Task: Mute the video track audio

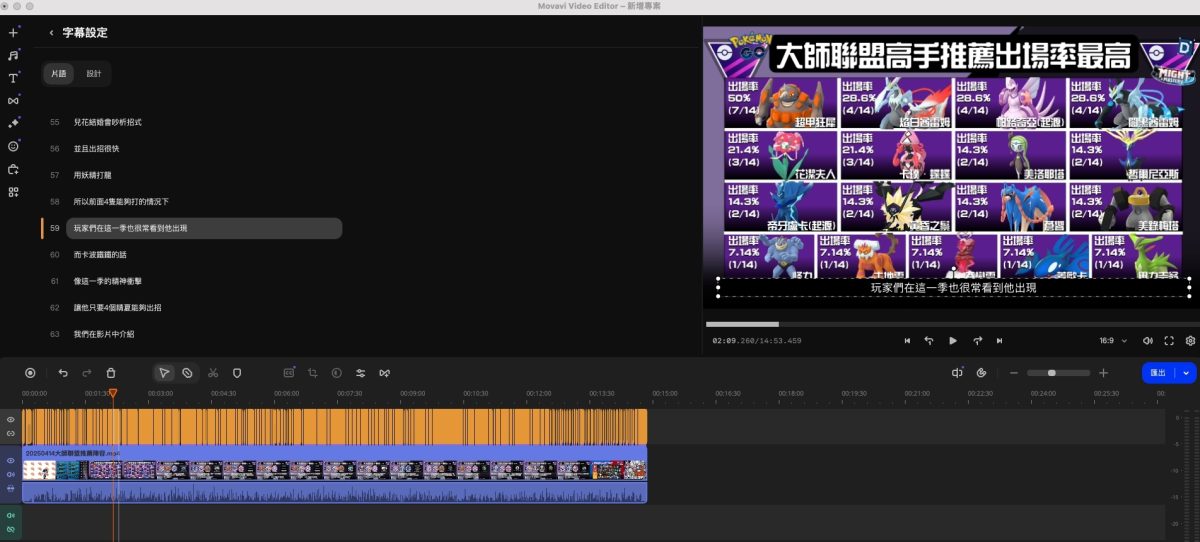Action: (x=11, y=474)
